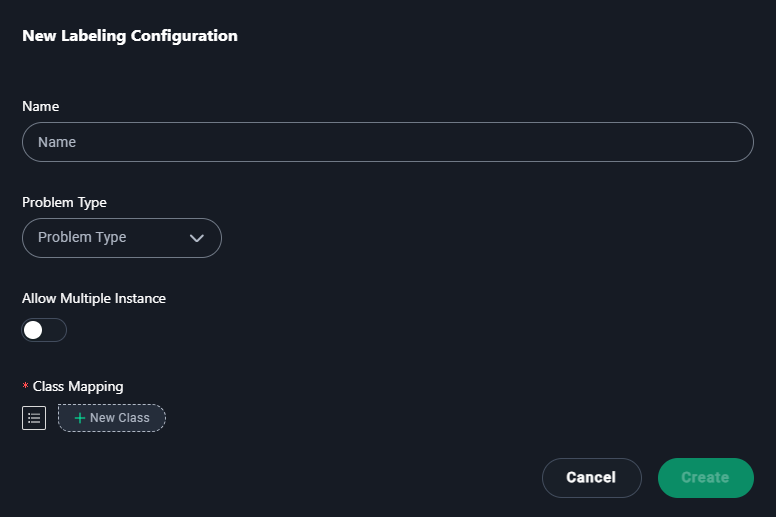Click the green plus icon for New Class

[x=80, y=418]
